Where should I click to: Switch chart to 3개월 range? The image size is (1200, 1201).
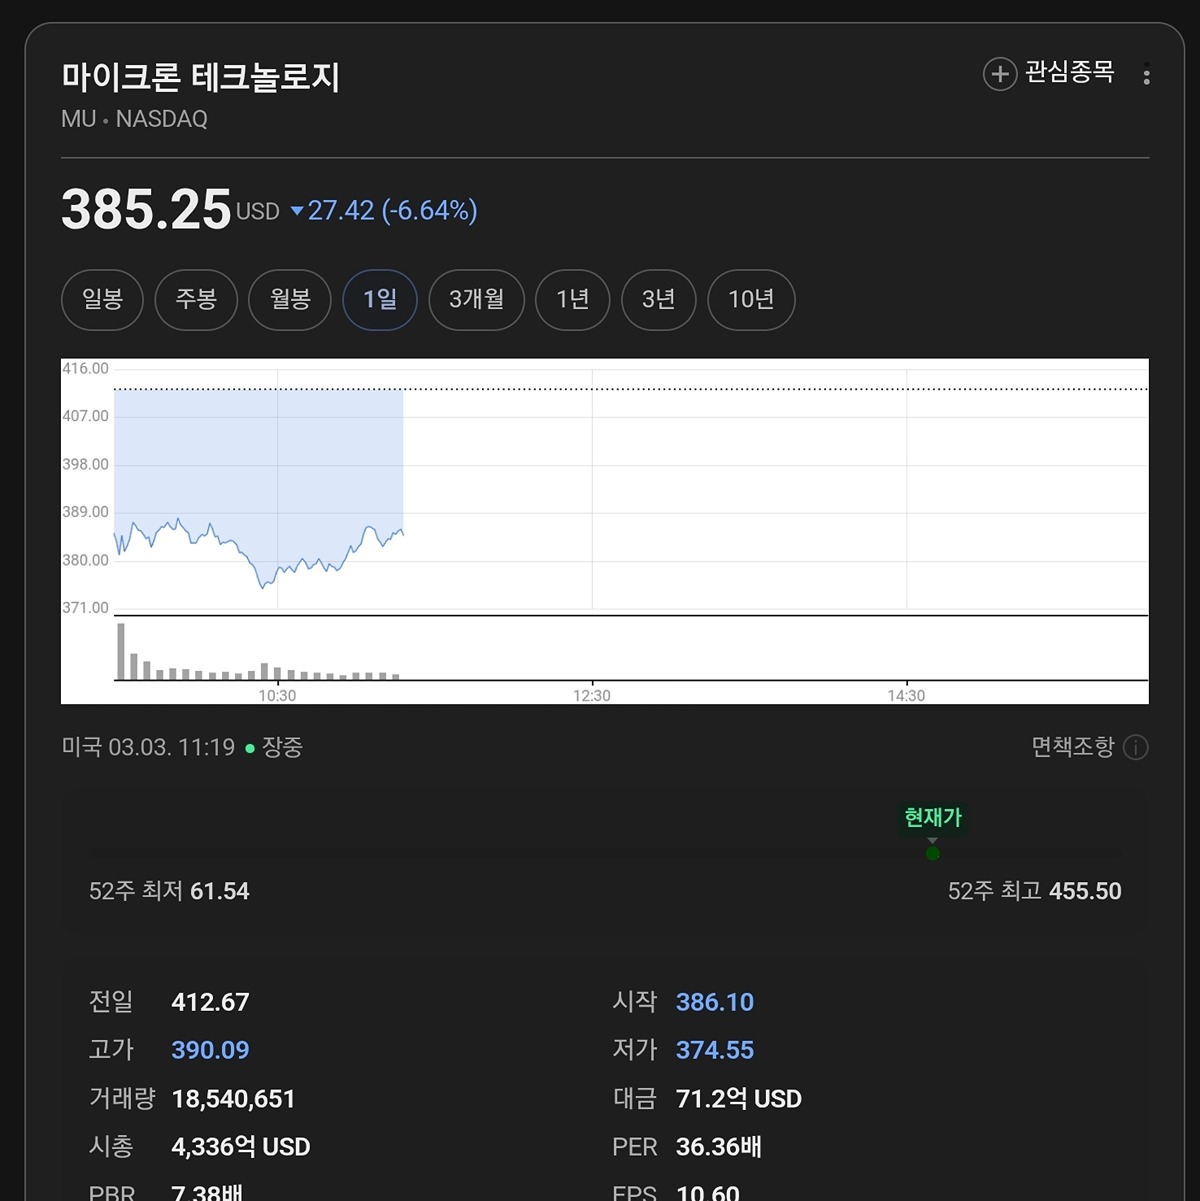point(476,299)
